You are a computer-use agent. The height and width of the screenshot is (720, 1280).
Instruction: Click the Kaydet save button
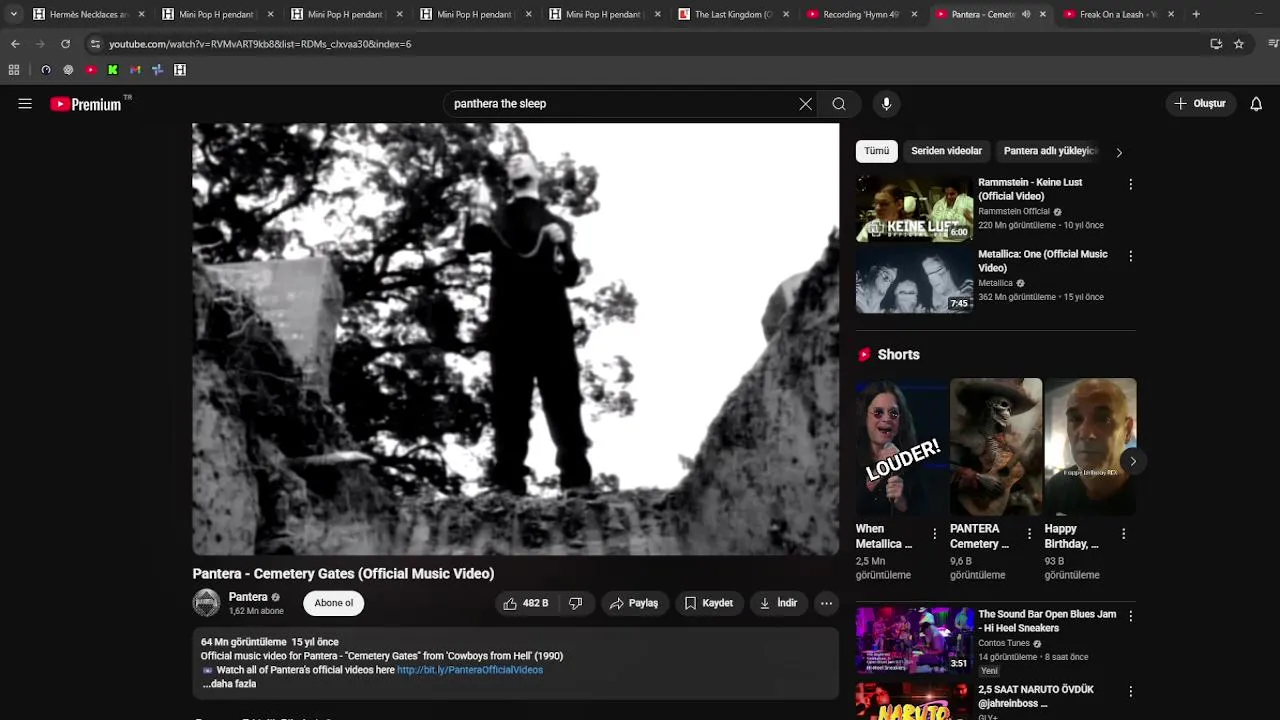coord(709,603)
